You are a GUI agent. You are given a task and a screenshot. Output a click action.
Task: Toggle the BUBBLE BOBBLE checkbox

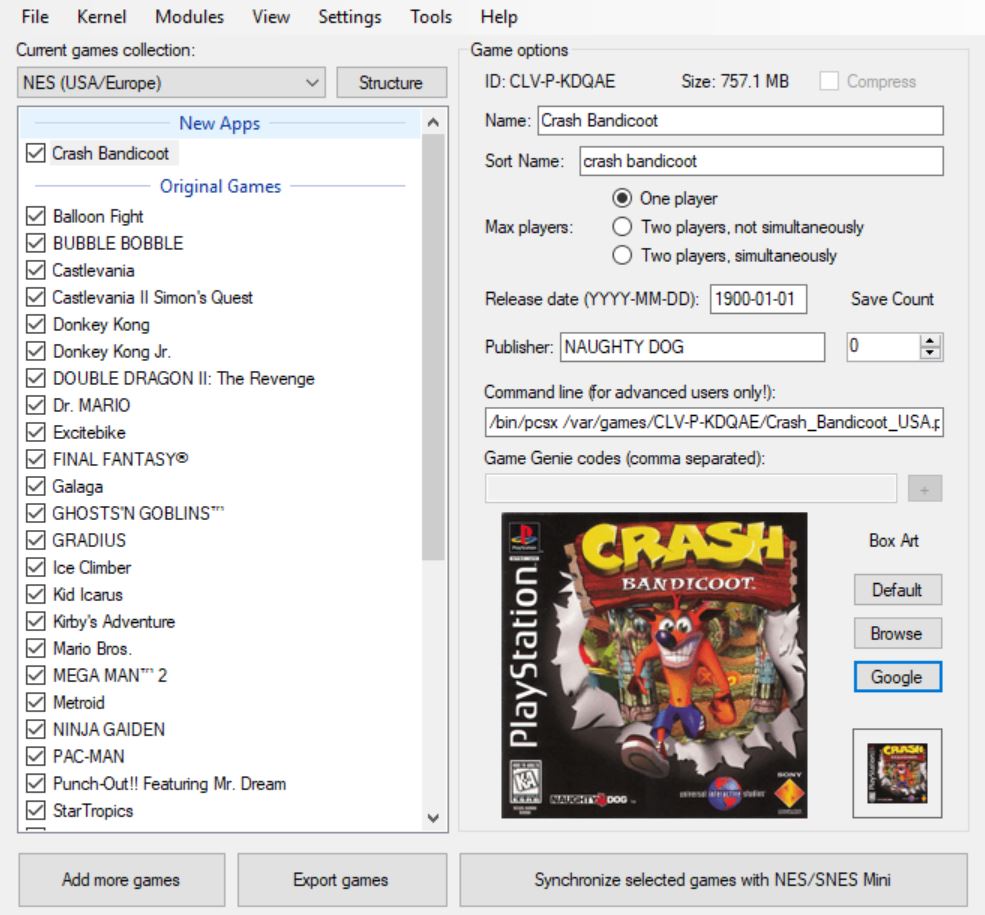36,243
